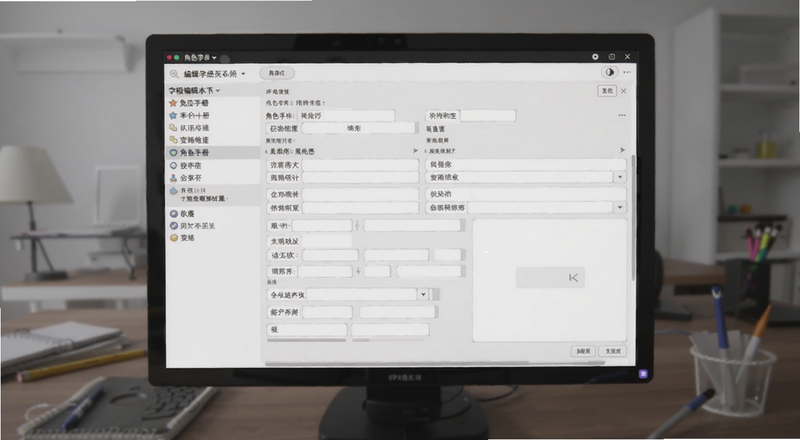Screen dimensions: 800x440
Task: Click the magnifier search icon in the toolbar
Action: point(174,74)
